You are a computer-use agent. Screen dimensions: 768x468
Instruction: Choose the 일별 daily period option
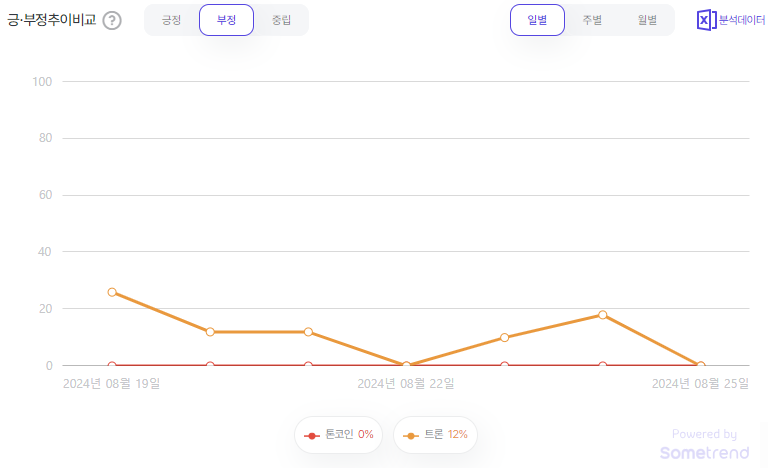click(537, 20)
